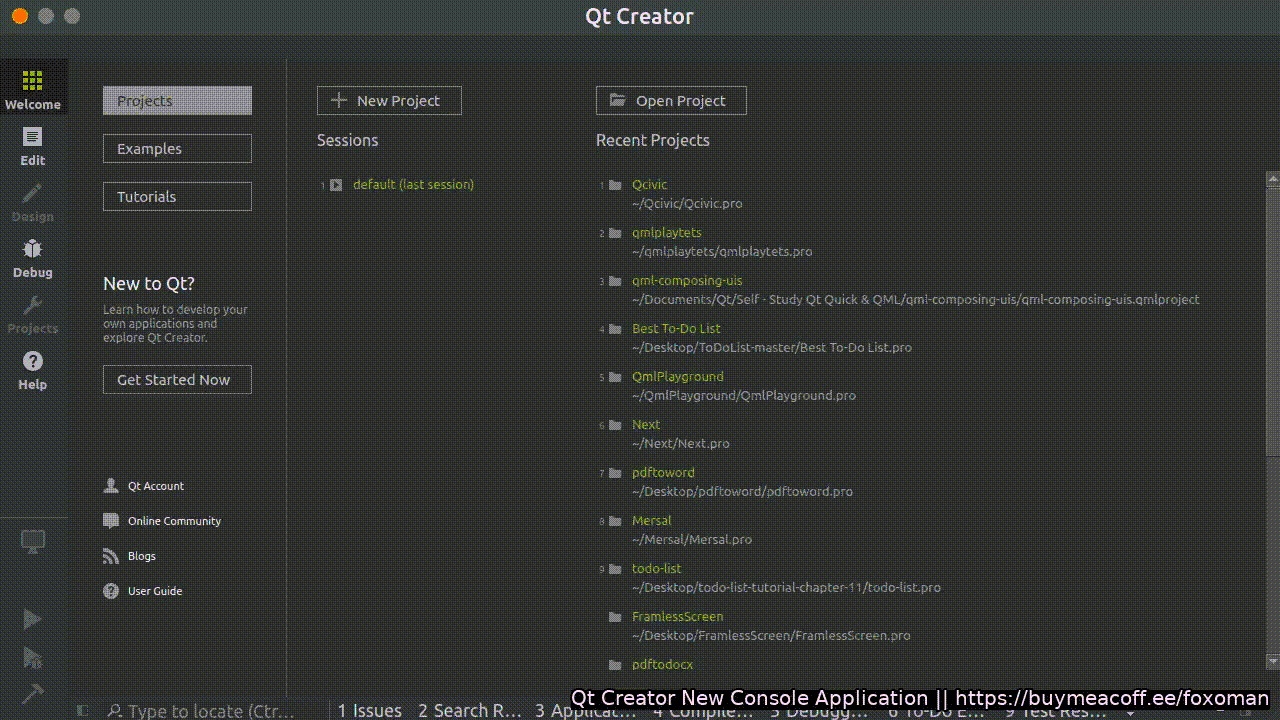Open the Online Community link
The width and height of the screenshot is (1280, 720).
click(x=174, y=521)
